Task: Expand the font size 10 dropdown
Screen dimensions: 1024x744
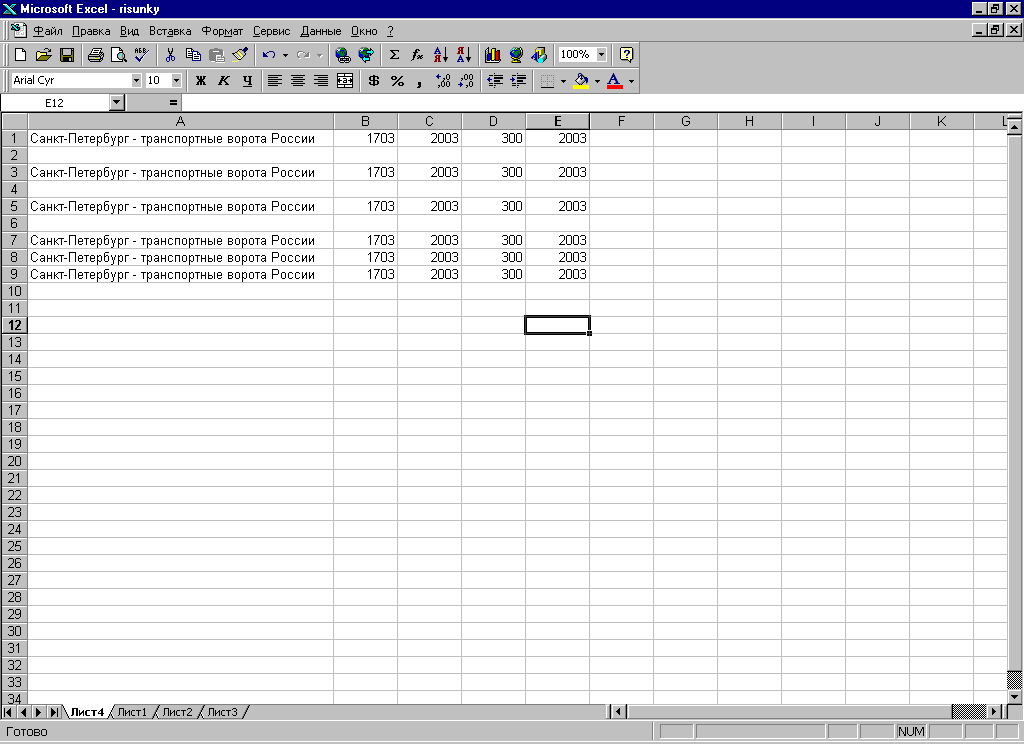Action: click(176, 80)
